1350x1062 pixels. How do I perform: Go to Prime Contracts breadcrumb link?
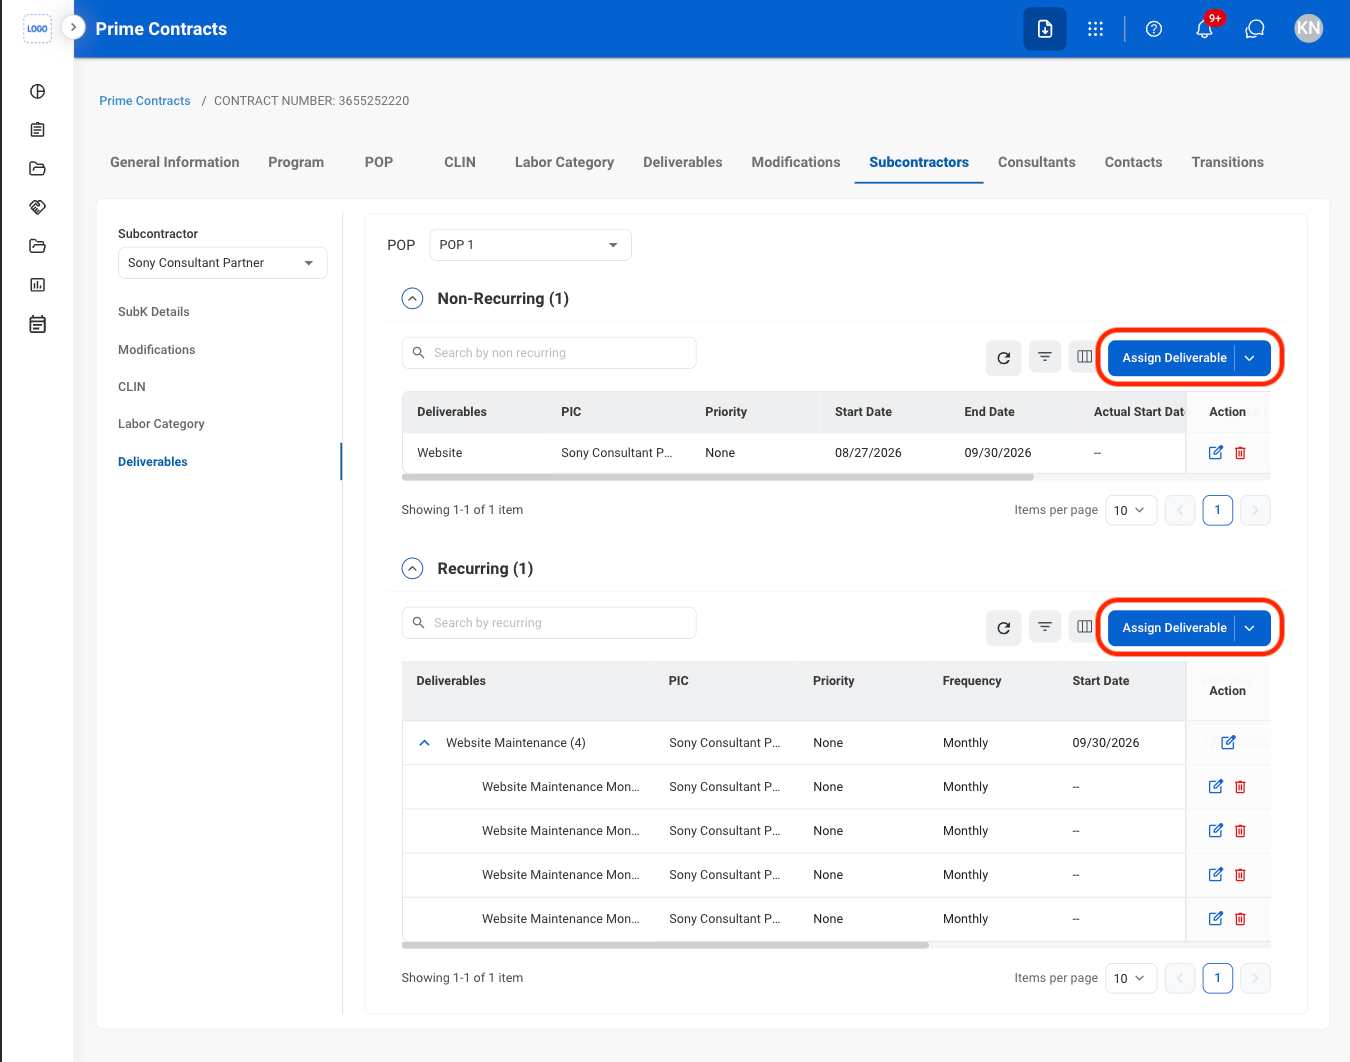click(x=145, y=101)
